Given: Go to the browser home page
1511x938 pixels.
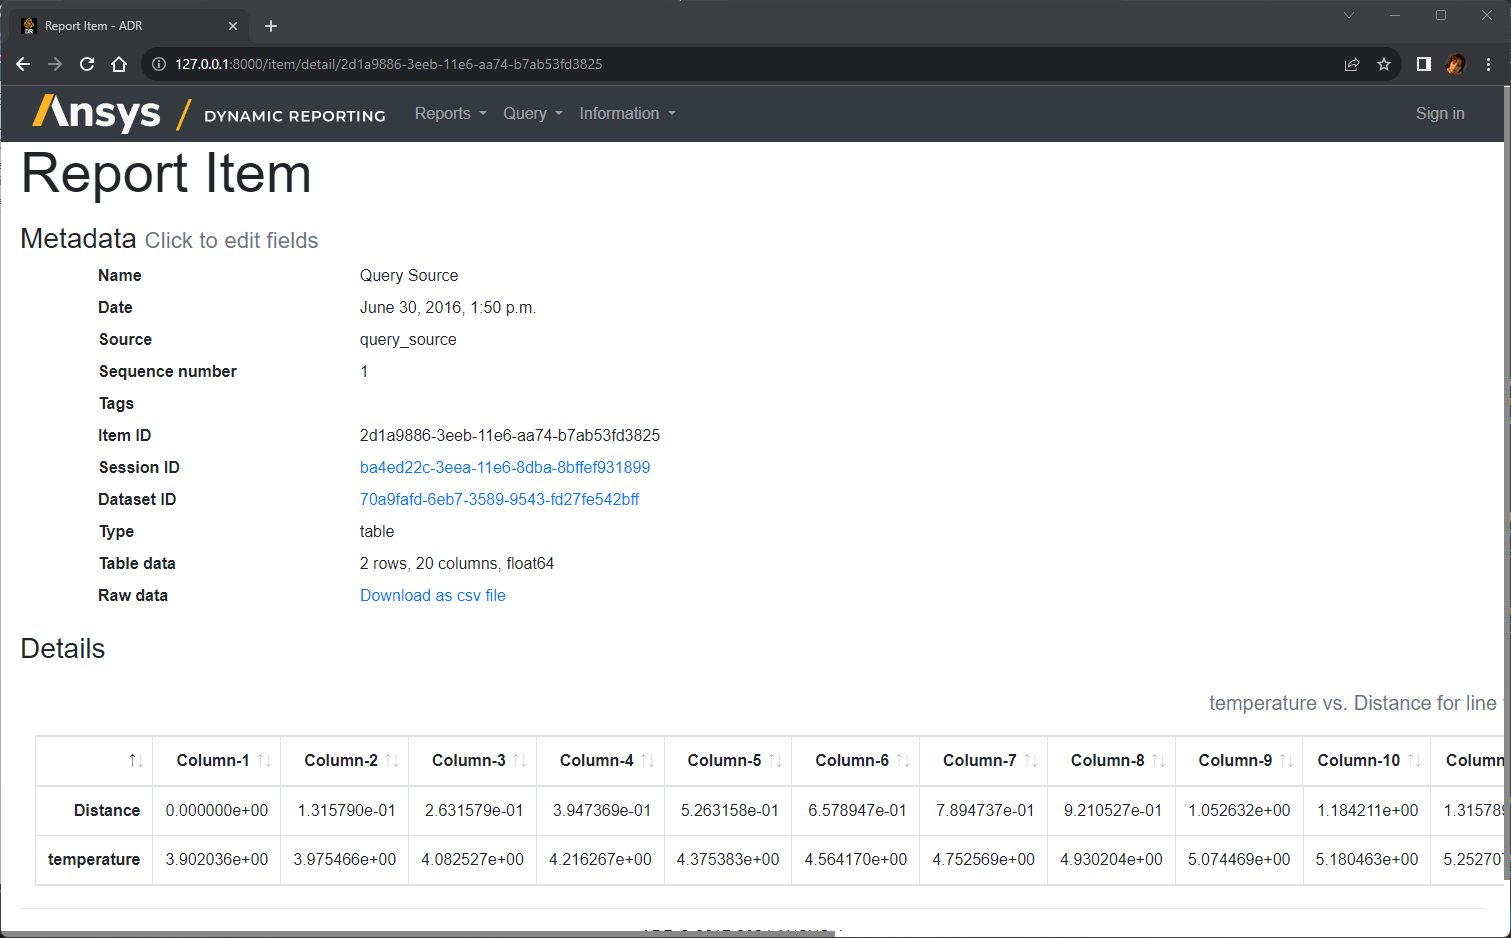Looking at the screenshot, I should tap(119, 64).
